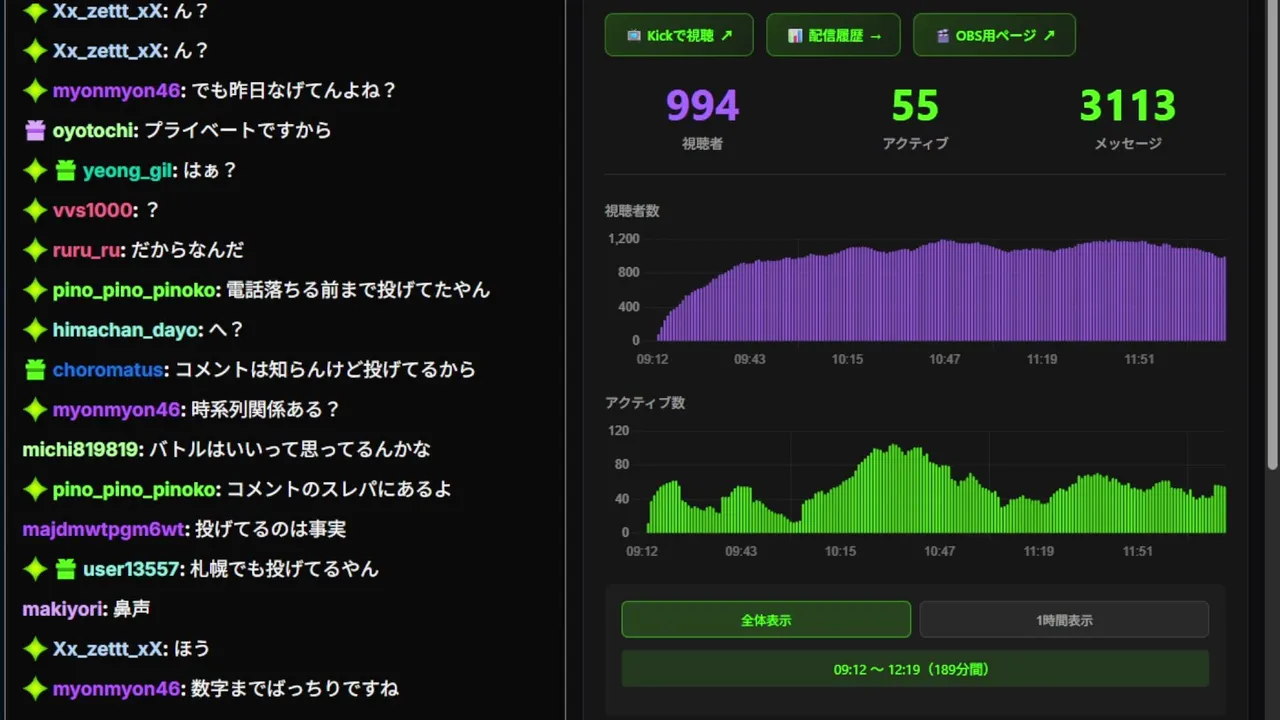Click the message 電話落ちる前まで投げてたやん
1280x720 pixels.
coord(358,290)
